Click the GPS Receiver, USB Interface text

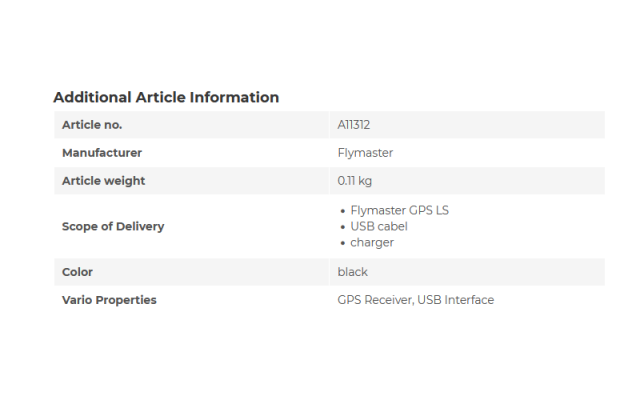pyautogui.click(x=416, y=300)
